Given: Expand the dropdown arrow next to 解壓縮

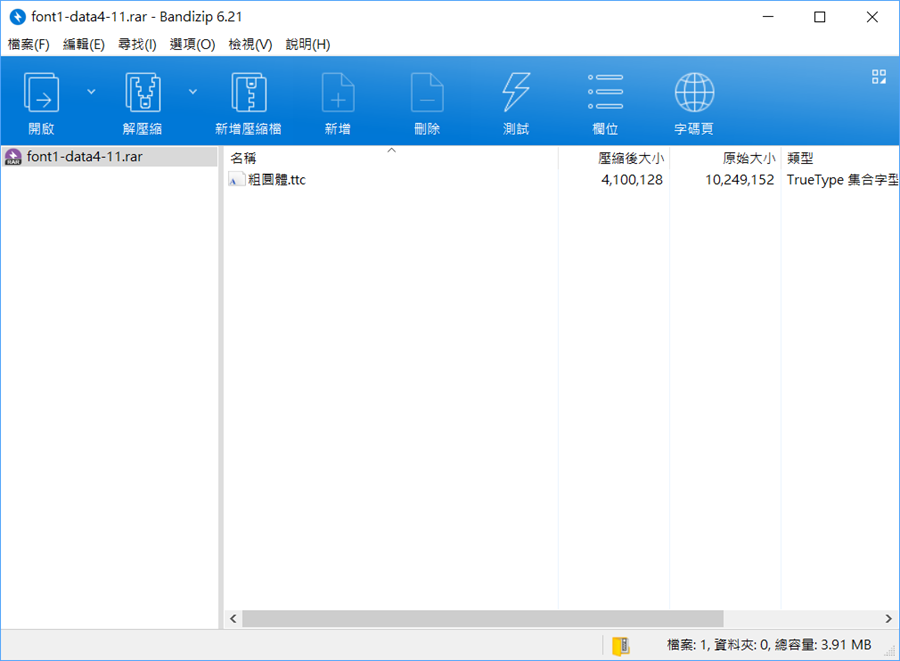Looking at the screenshot, I should (x=192, y=92).
